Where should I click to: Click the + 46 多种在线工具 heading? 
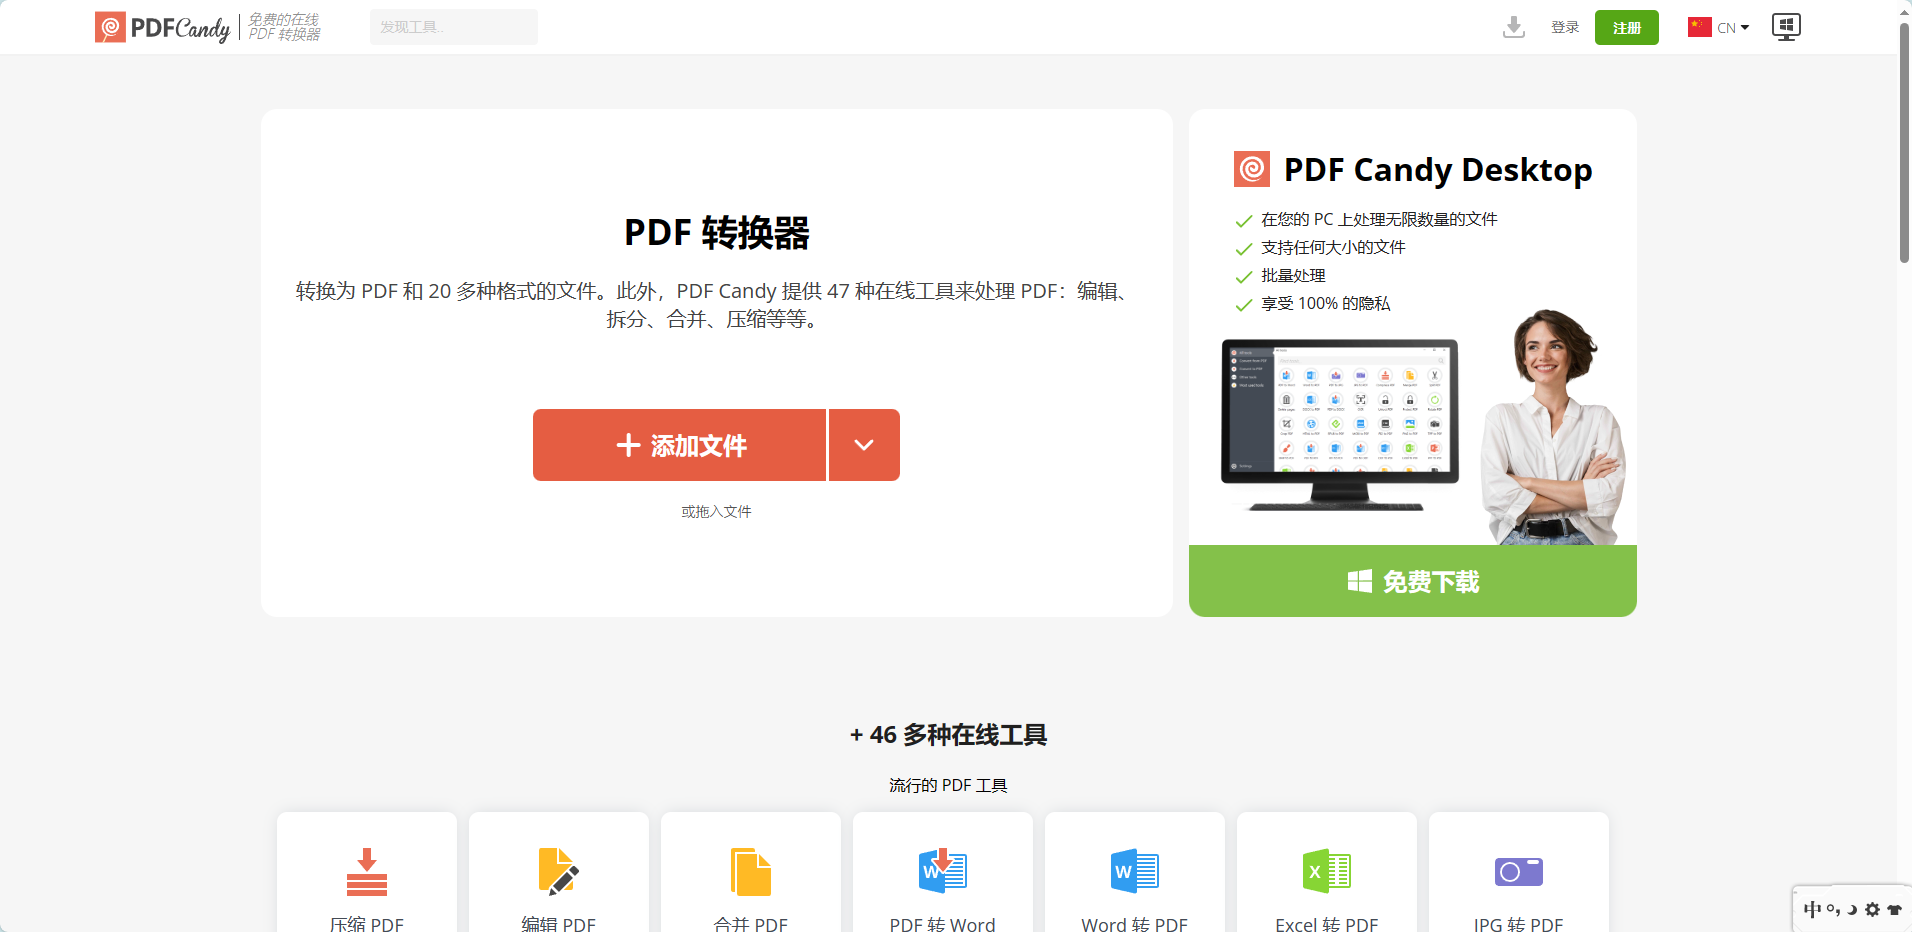948,735
